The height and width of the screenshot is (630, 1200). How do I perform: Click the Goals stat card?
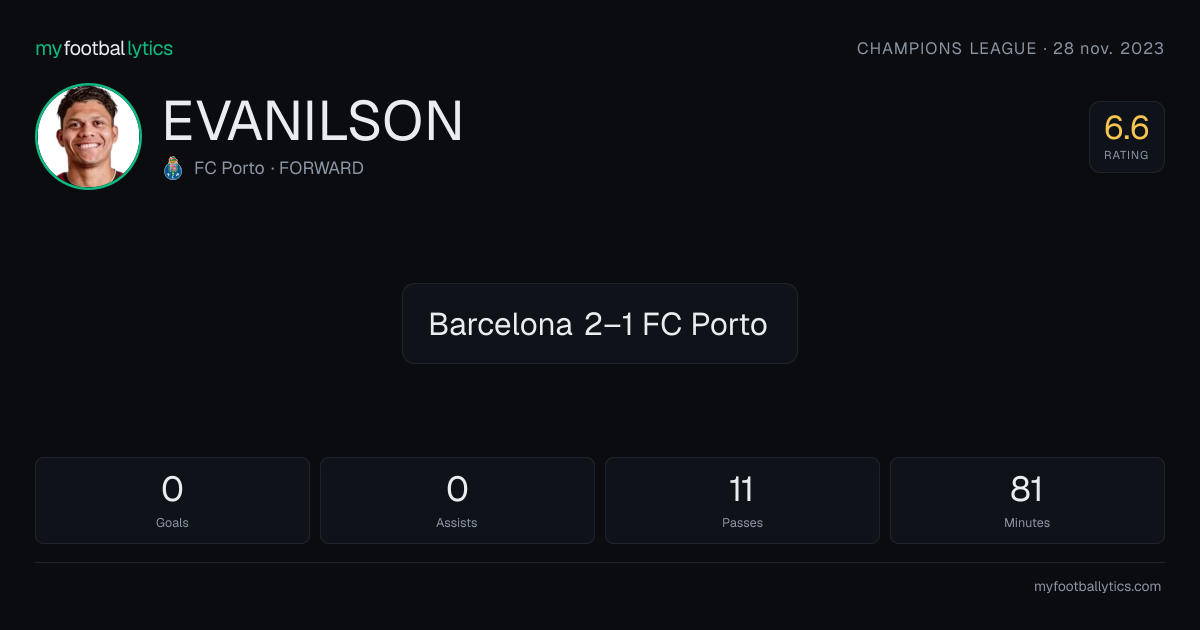(x=172, y=500)
